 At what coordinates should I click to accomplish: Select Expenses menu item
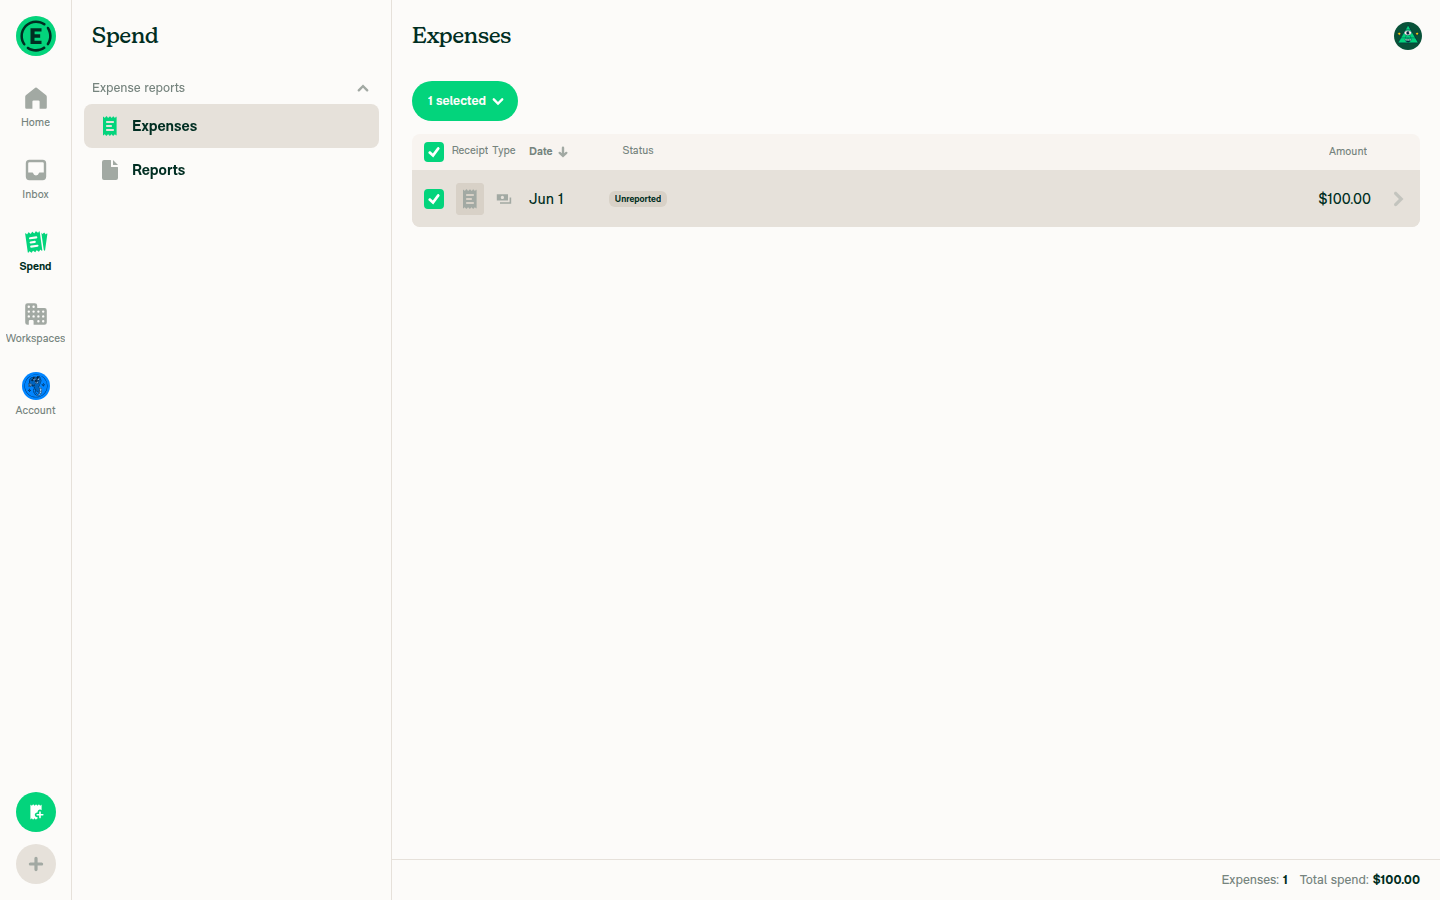coord(231,126)
